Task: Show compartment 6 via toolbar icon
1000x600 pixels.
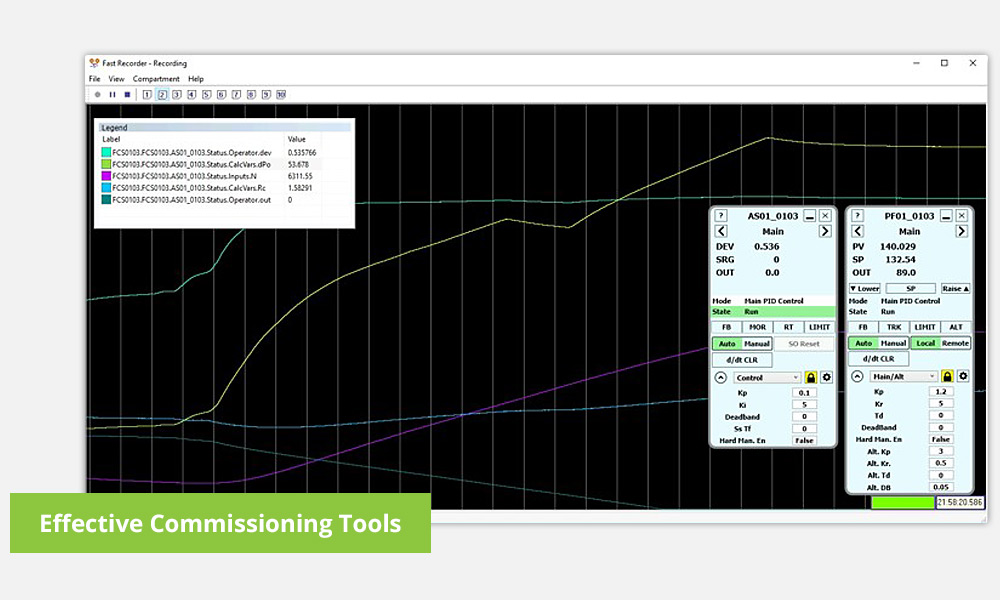Action: (x=221, y=94)
